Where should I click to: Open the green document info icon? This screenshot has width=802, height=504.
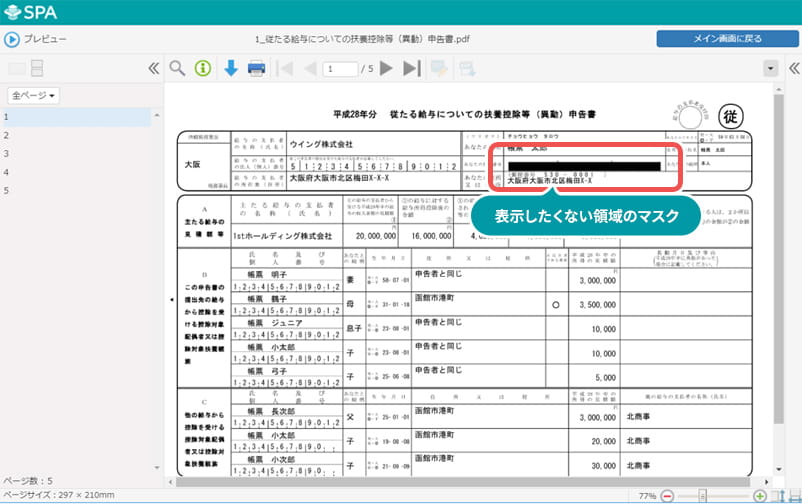(x=203, y=68)
